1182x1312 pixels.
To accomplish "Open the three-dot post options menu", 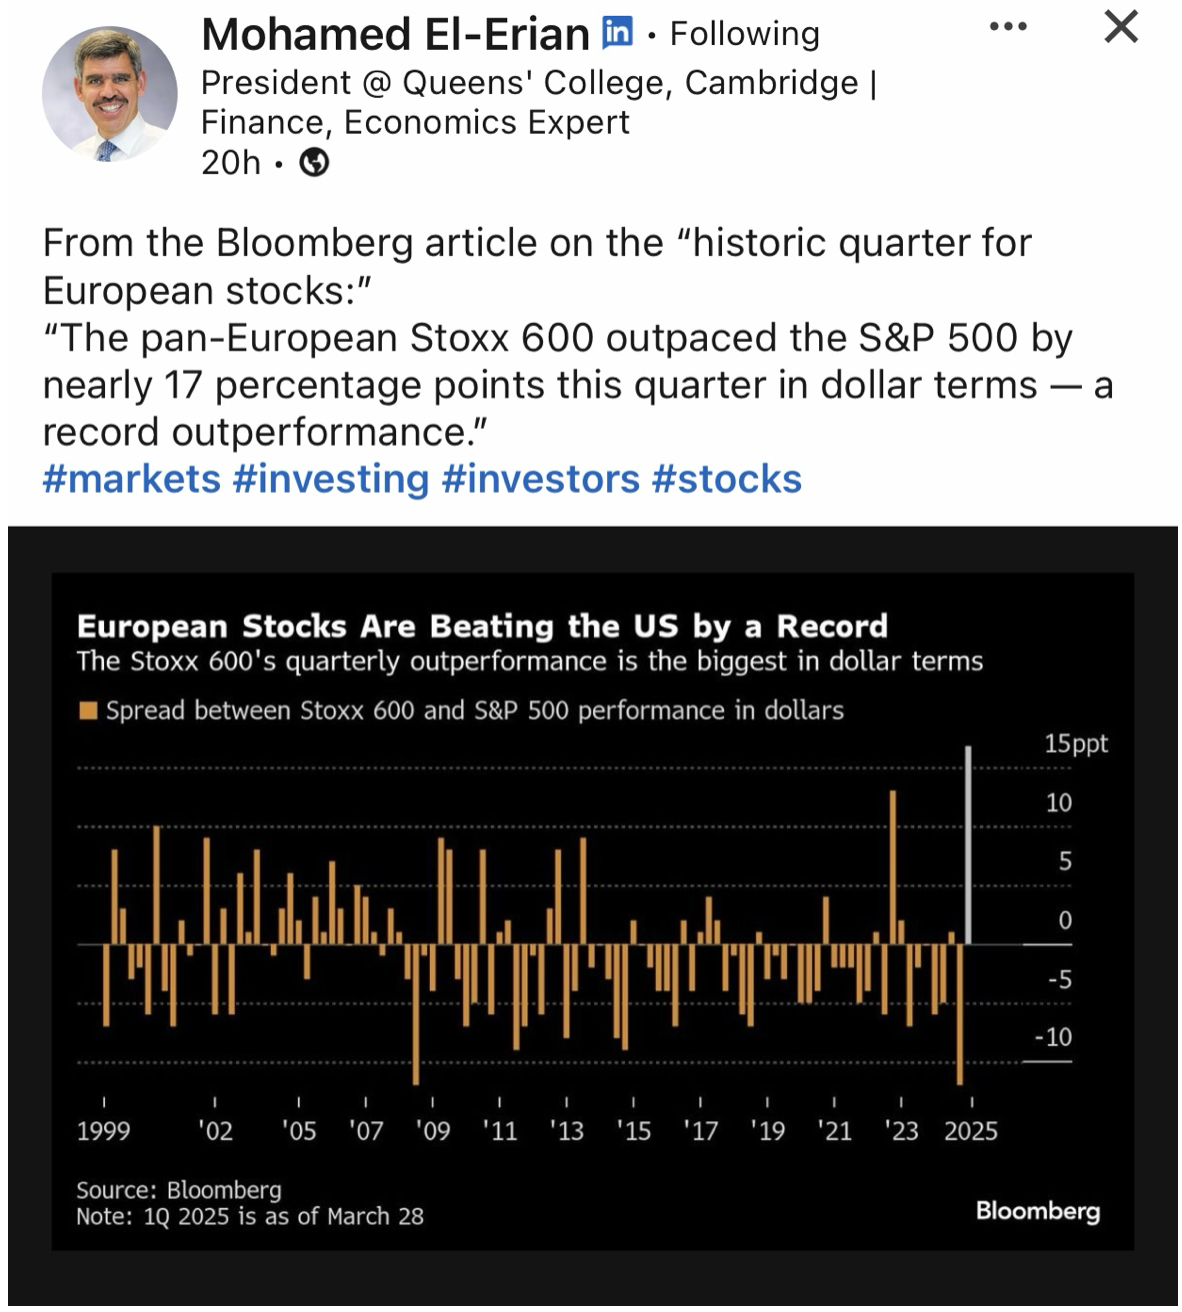I will pyautogui.click(x=1007, y=27).
